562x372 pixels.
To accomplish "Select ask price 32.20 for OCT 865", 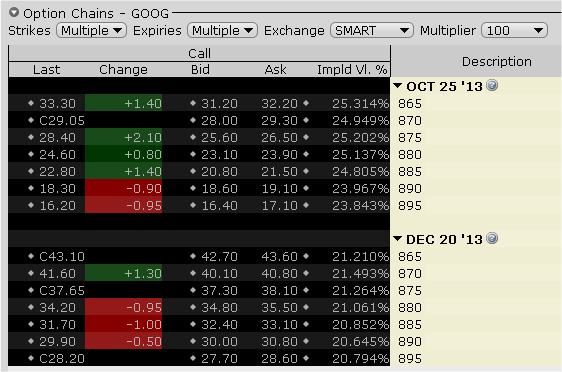I will pyautogui.click(x=279, y=104).
